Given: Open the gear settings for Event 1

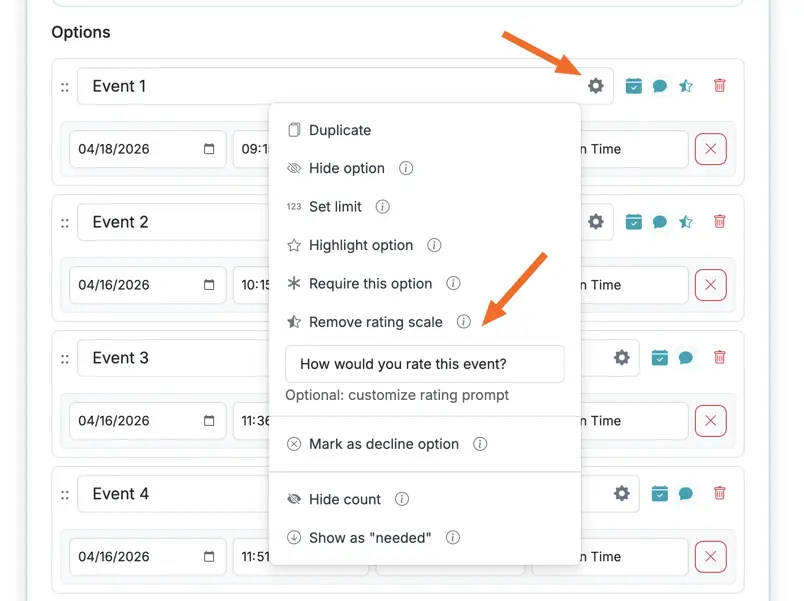Looking at the screenshot, I should [595, 86].
